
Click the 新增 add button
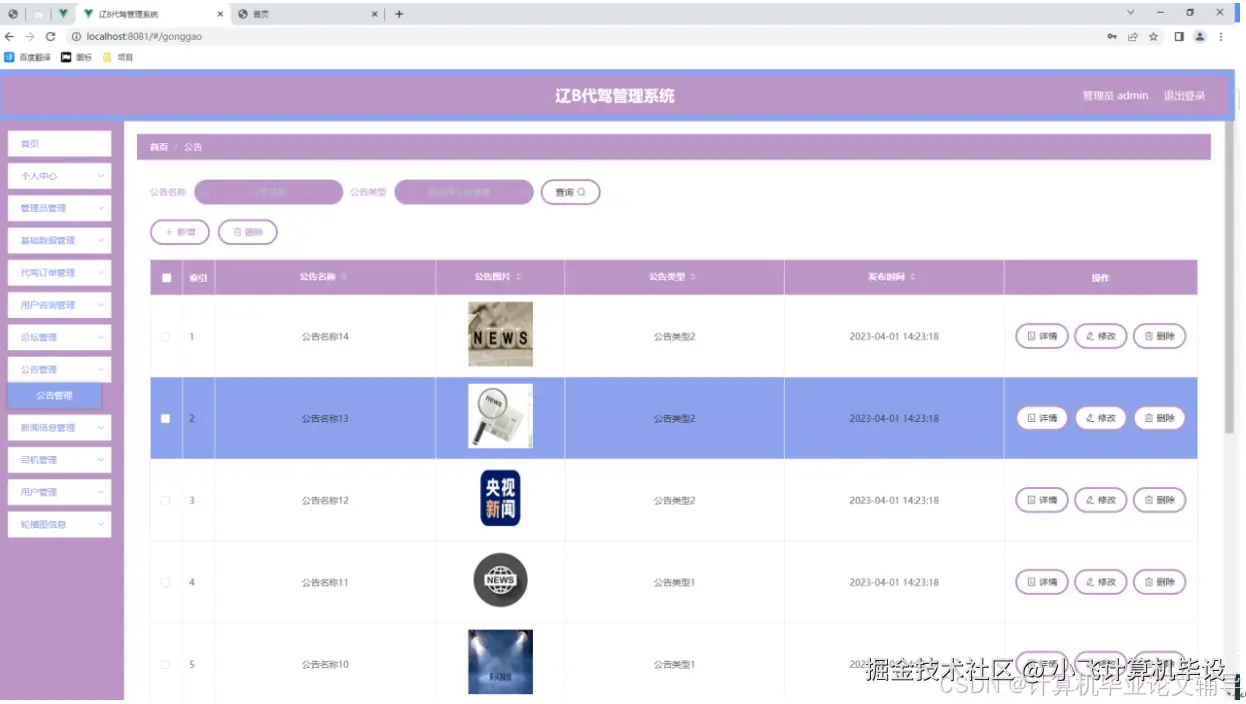(180, 232)
